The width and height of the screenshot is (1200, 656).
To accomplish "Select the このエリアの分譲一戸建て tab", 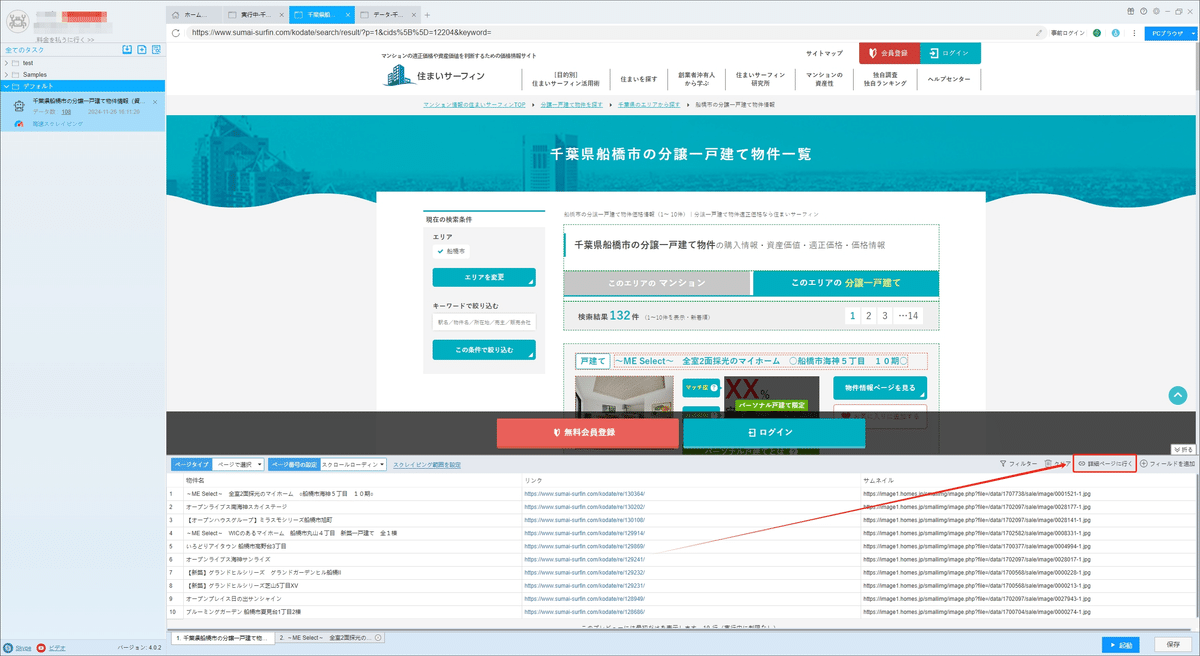I will 846,283.
